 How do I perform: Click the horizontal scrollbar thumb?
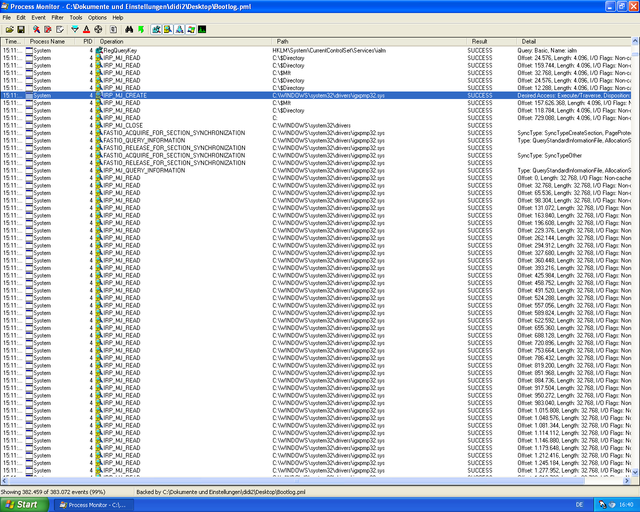click(x=296, y=481)
